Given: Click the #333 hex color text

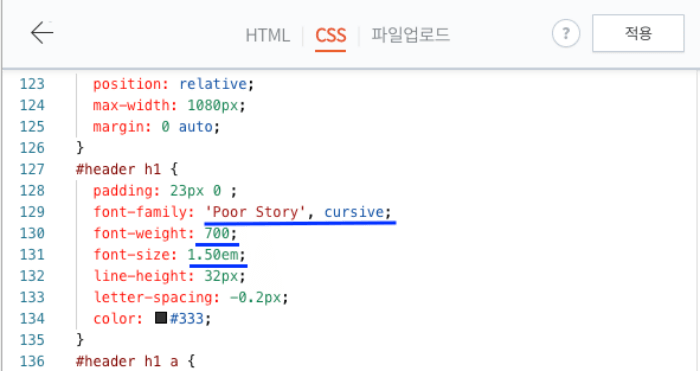Looking at the screenshot, I should tap(187, 318).
